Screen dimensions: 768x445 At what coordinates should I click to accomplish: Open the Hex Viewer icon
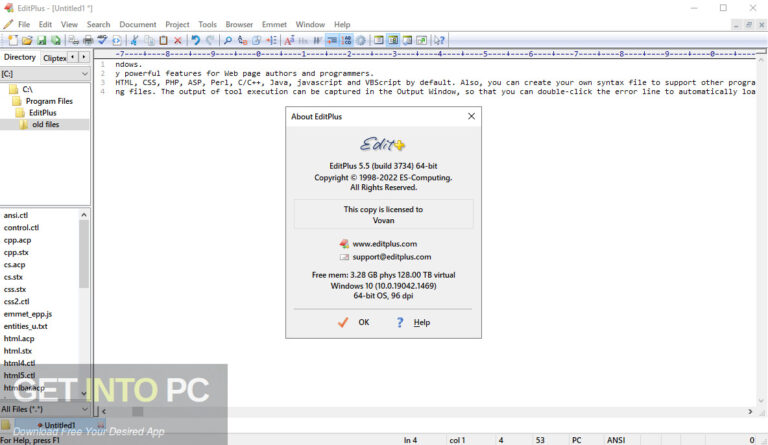coord(303,40)
